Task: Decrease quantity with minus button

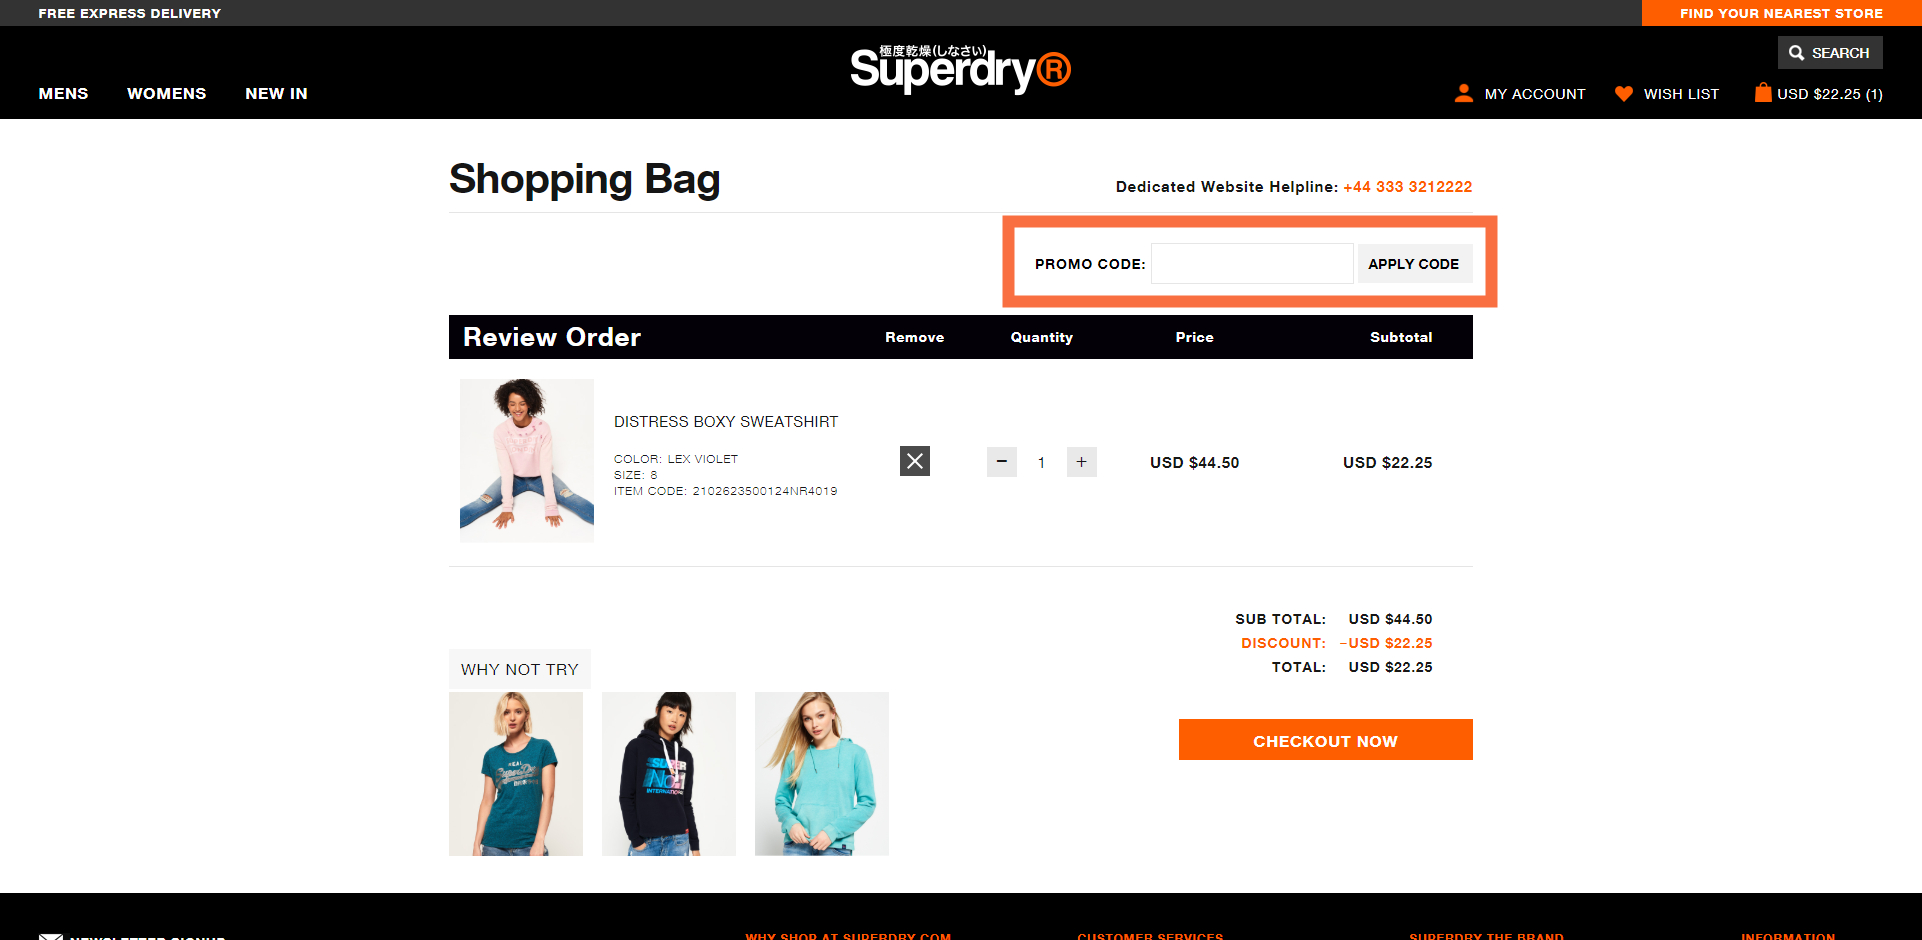Action: point(1001,462)
